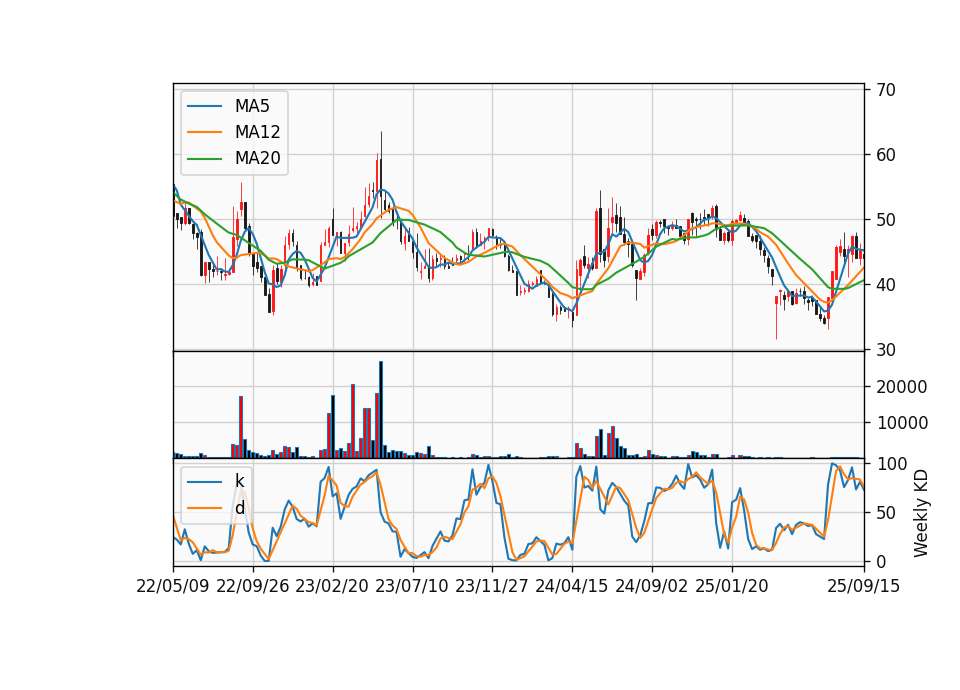Click the MA20 legend label

pos(257,159)
